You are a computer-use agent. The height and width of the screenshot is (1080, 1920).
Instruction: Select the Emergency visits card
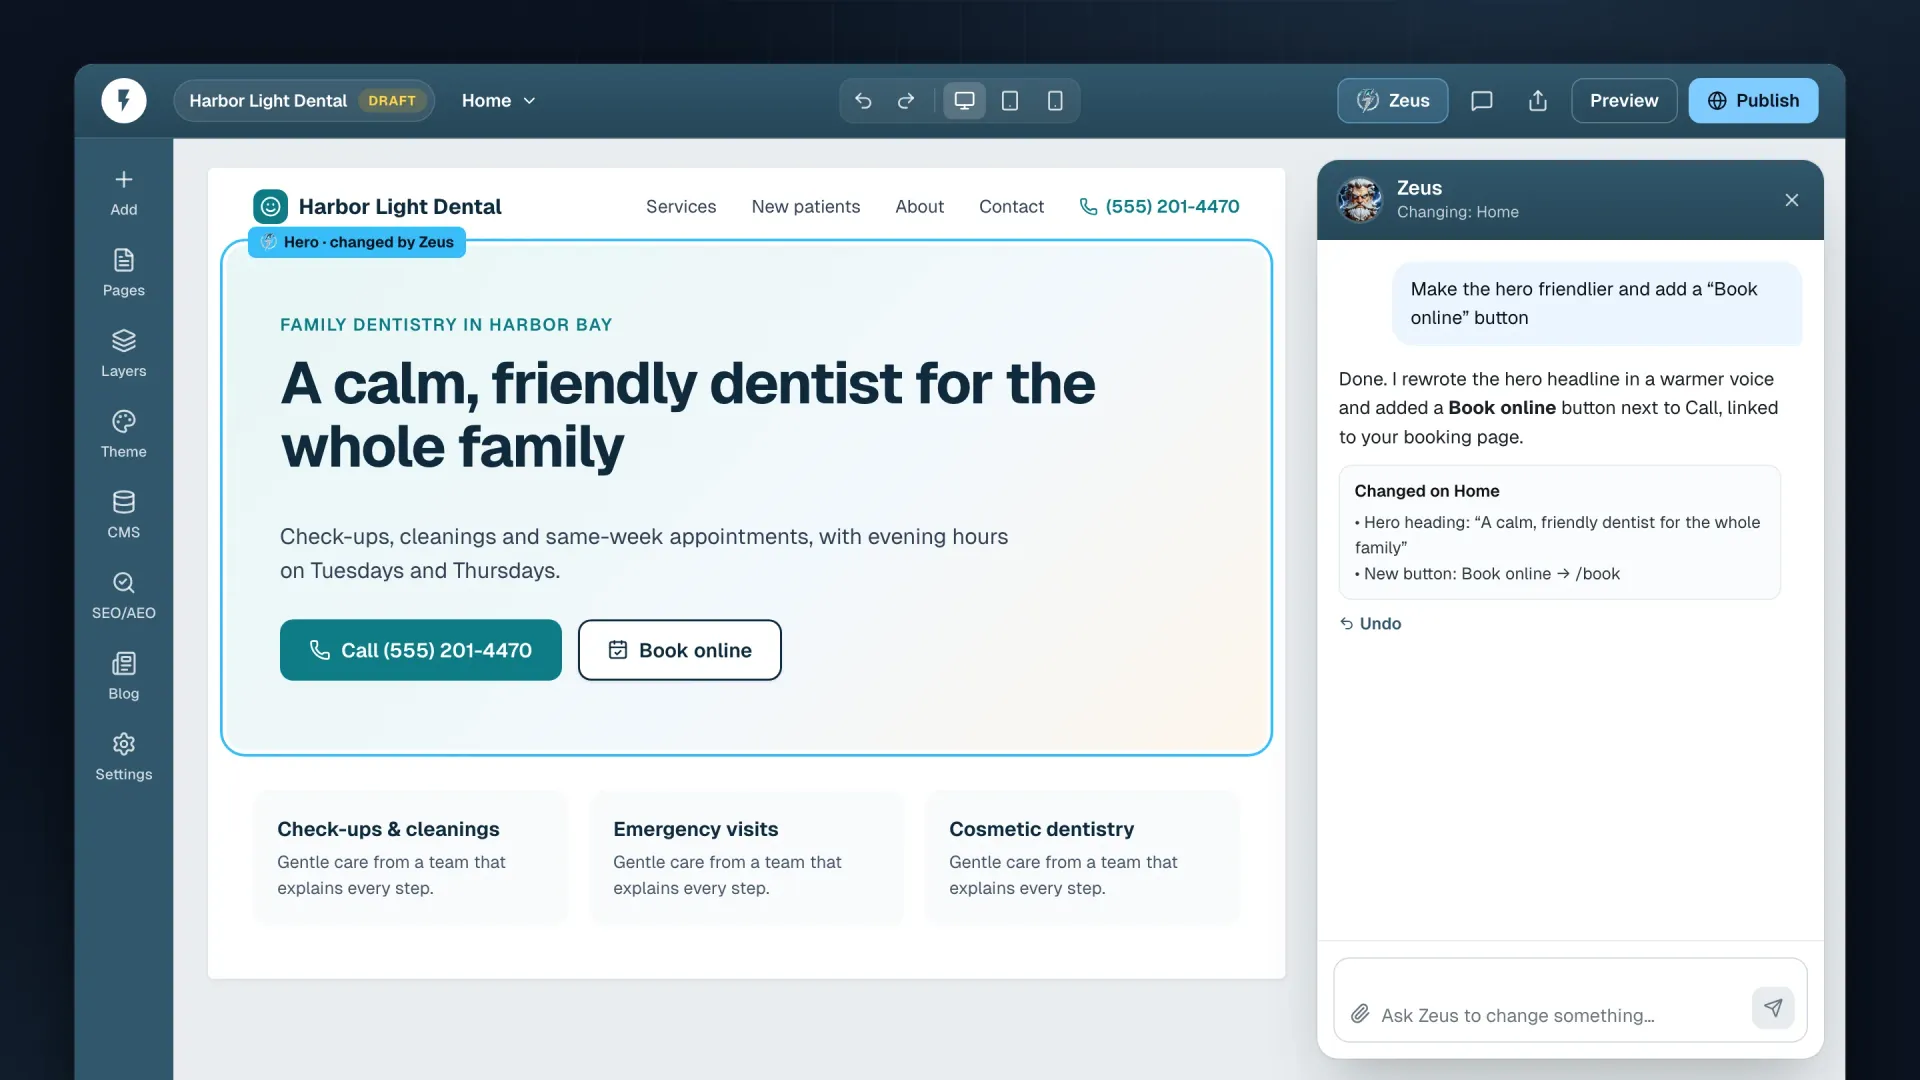click(x=746, y=857)
